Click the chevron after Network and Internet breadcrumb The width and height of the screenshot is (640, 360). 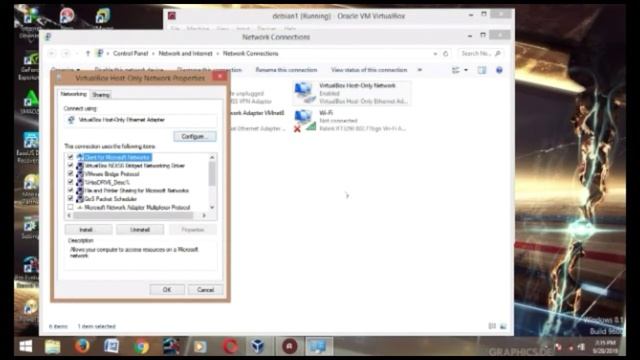[218, 53]
